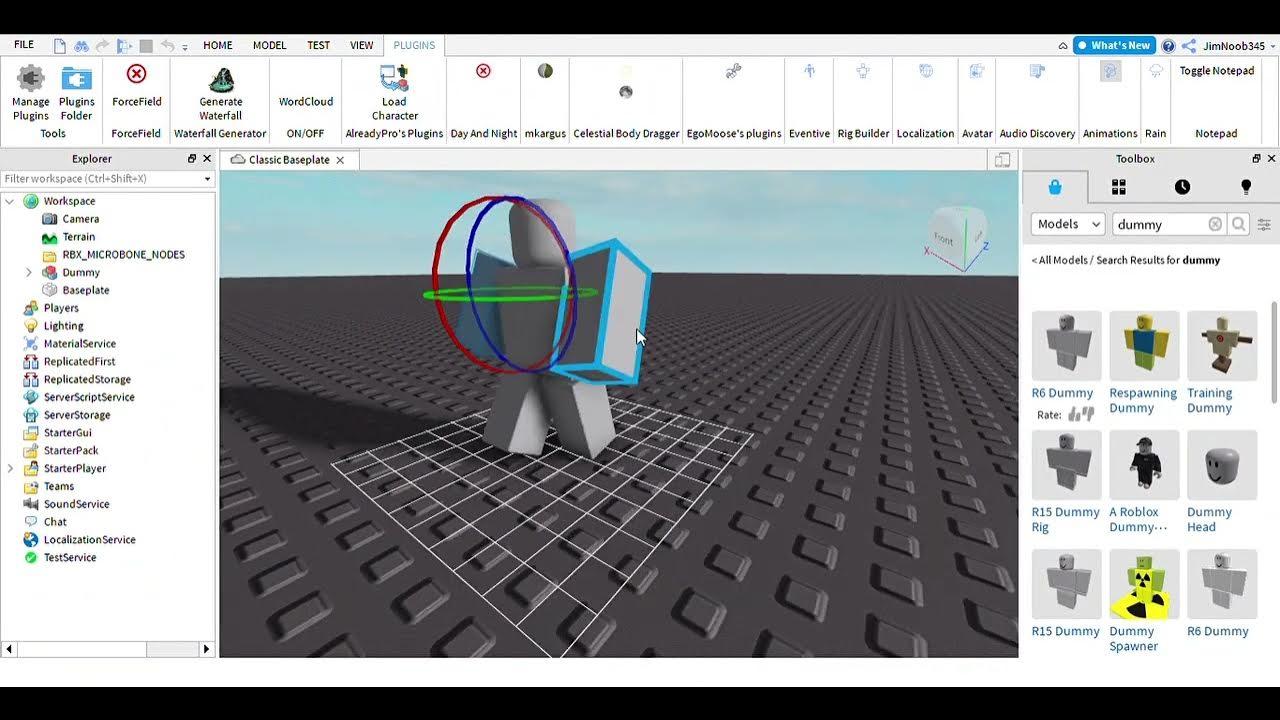Click the Rain plugin icon

[x=1156, y=71]
